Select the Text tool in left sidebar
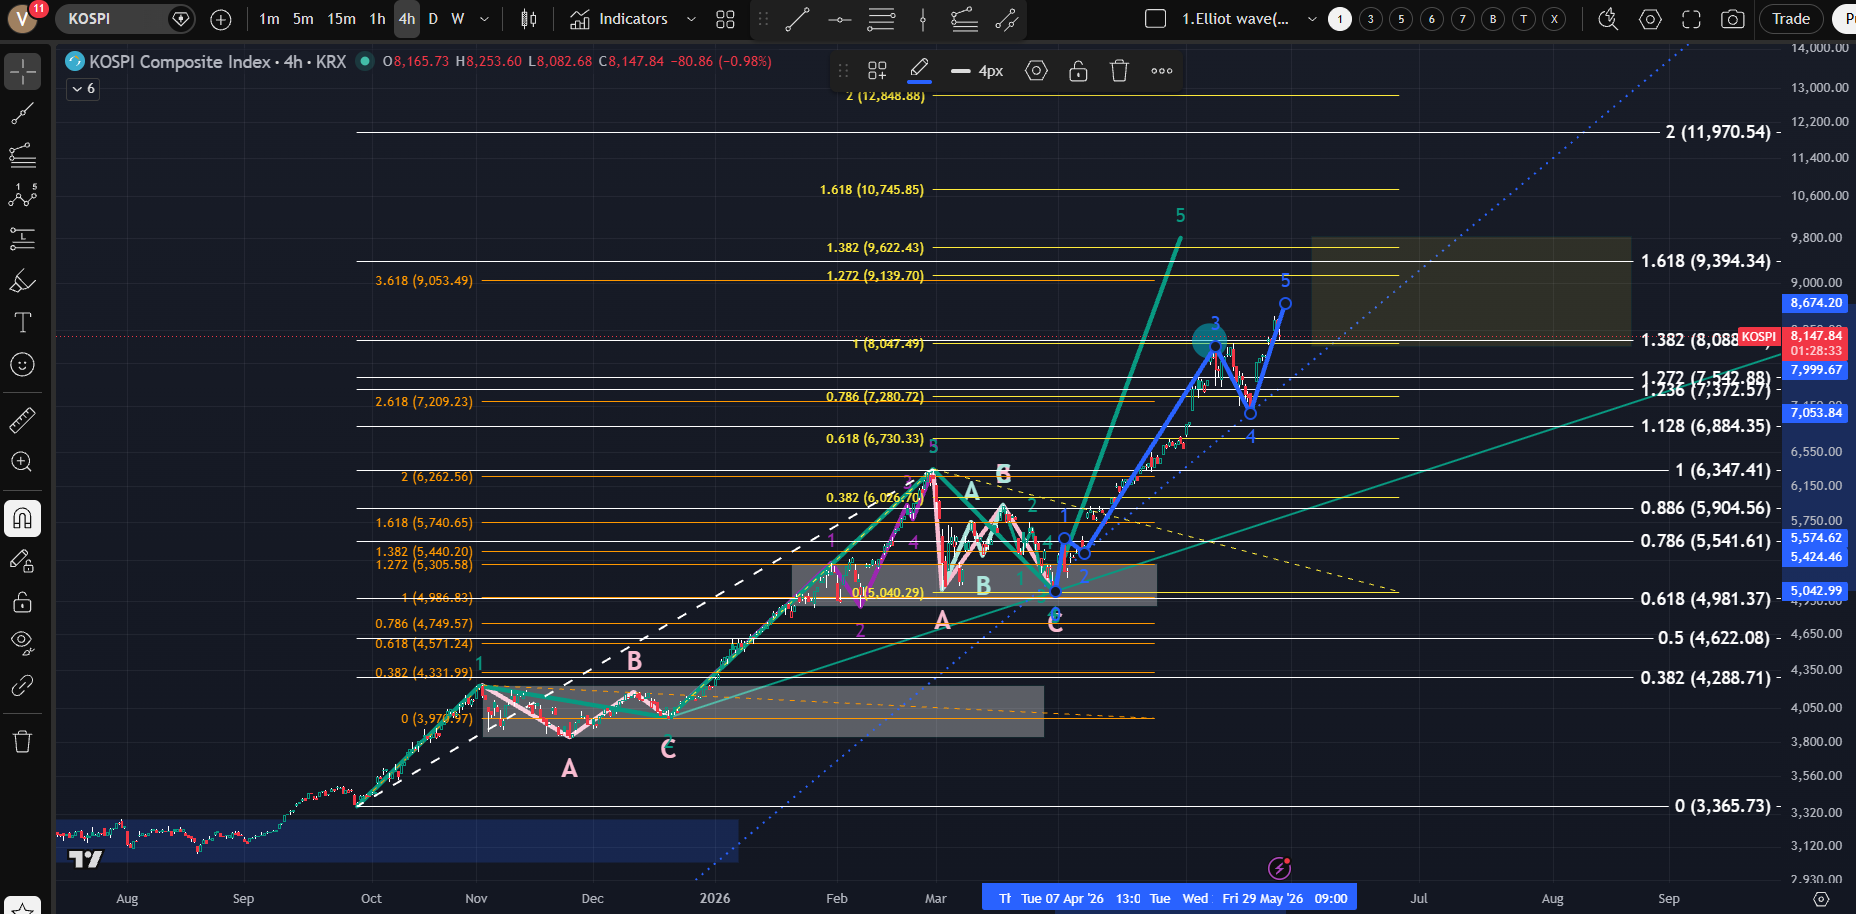Image resolution: width=1856 pixels, height=914 pixels. point(22,322)
